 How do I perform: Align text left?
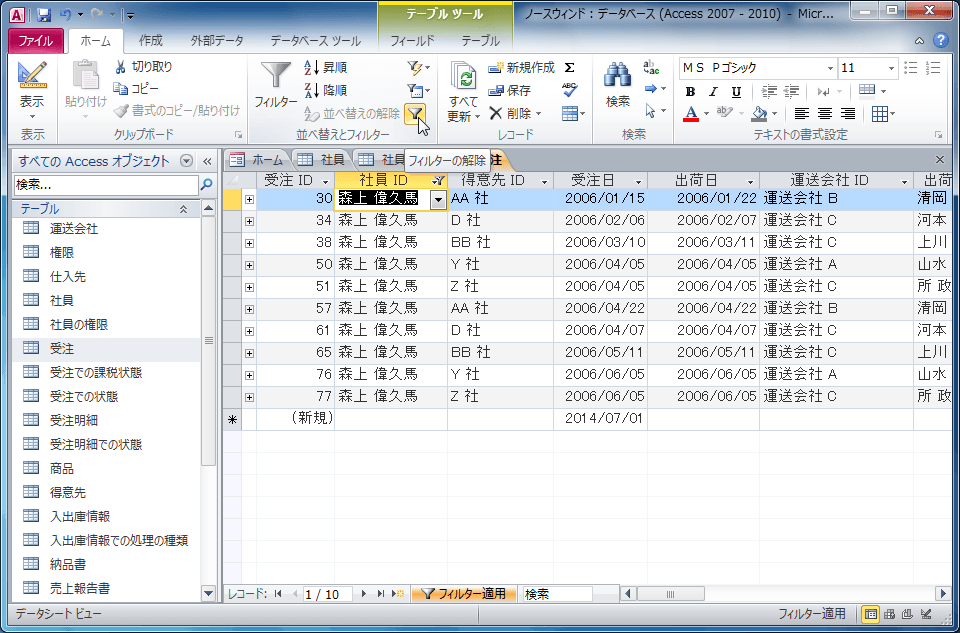(x=801, y=114)
